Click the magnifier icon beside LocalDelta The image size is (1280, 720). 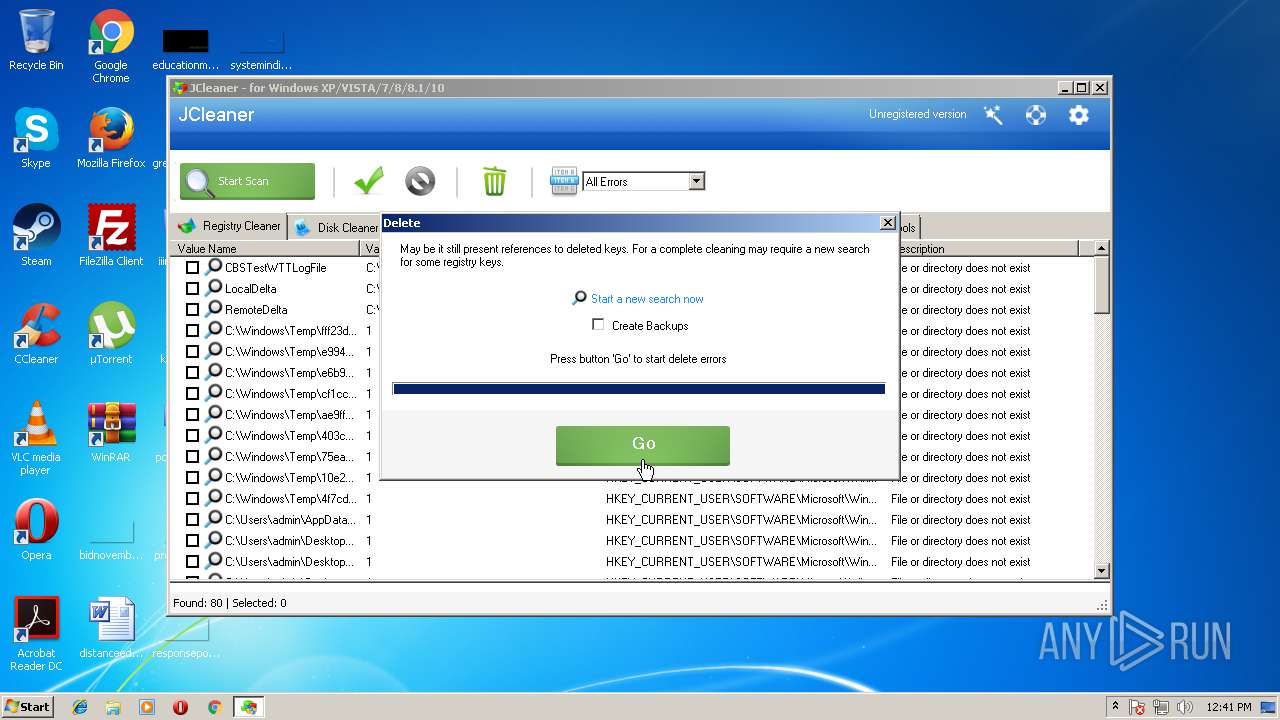pyautogui.click(x=213, y=288)
